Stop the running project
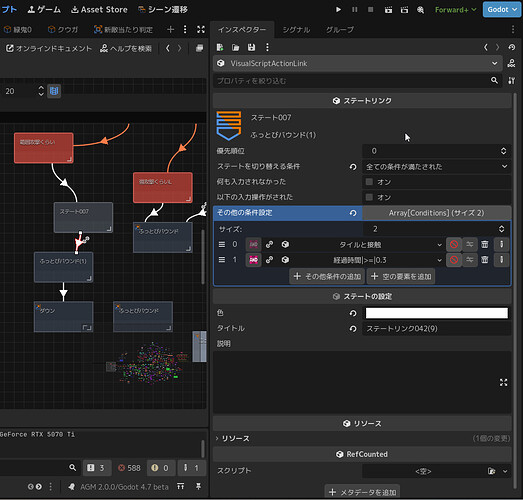 pos(371,10)
